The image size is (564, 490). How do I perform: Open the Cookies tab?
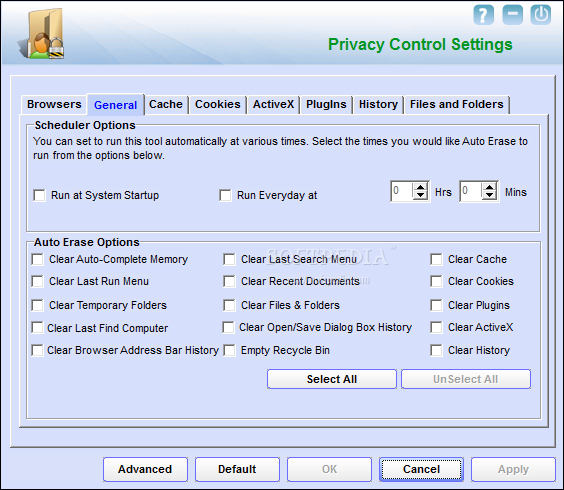click(218, 104)
